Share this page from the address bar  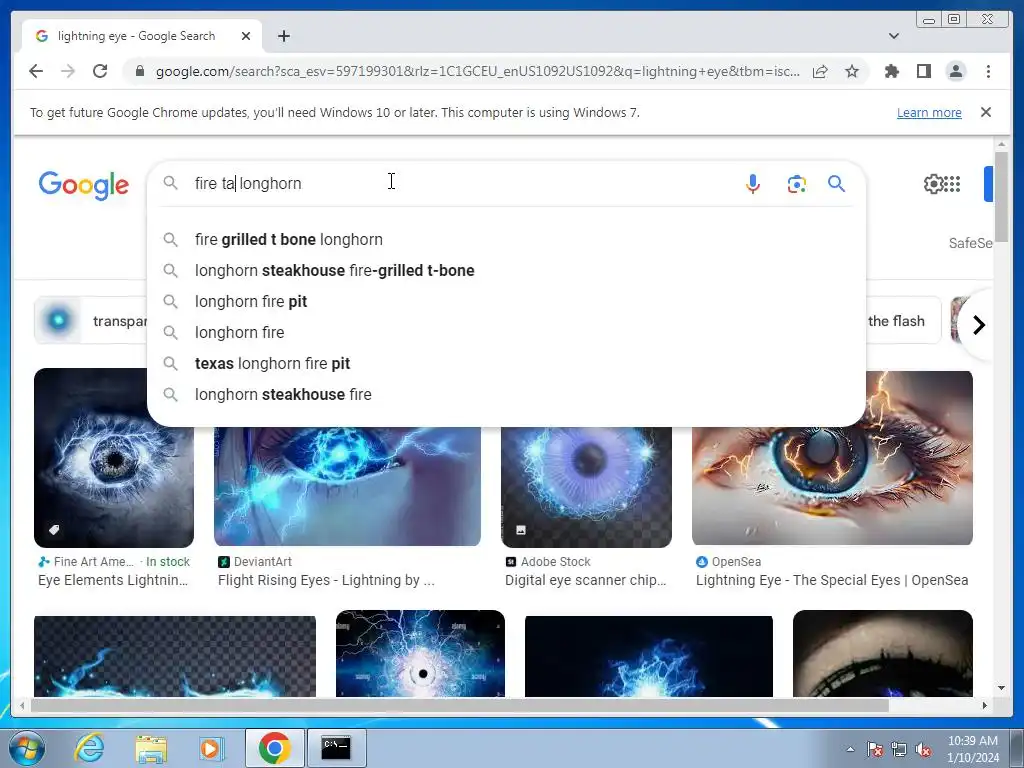[820, 71]
